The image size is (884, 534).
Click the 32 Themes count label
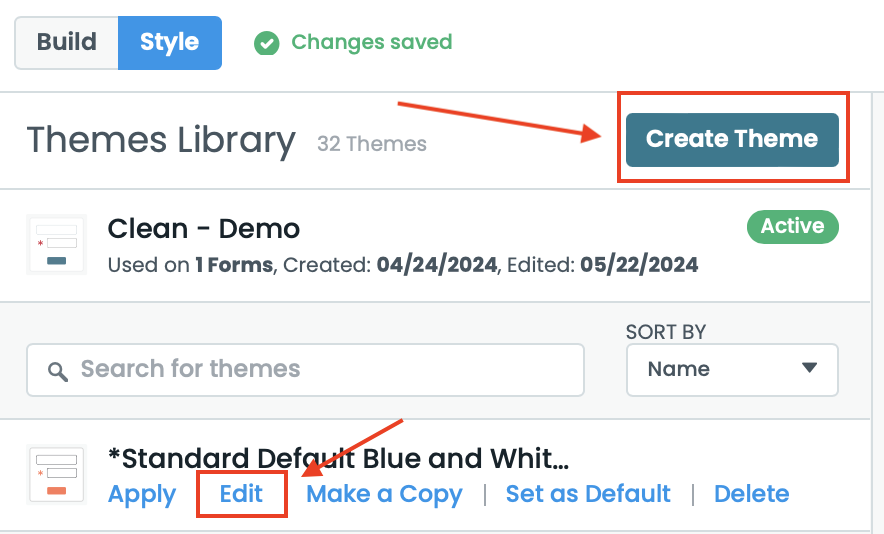(x=372, y=144)
